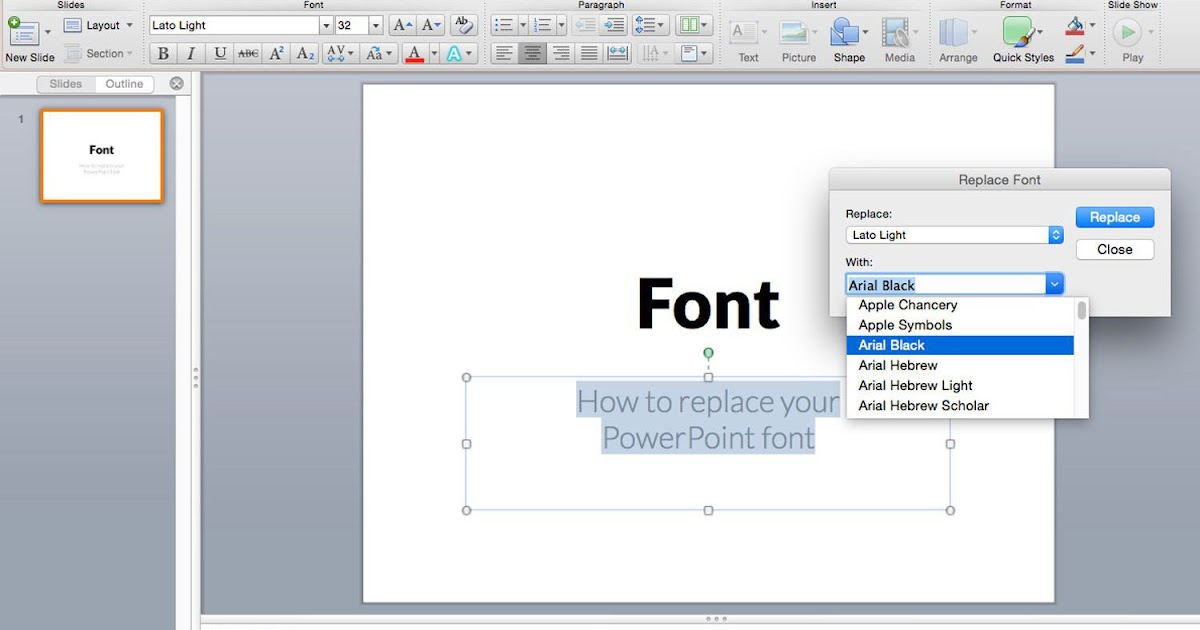The width and height of the screenshot is (1200, 630).
Task: Collapse the With font dropdown
Action: click(1054, 285)
